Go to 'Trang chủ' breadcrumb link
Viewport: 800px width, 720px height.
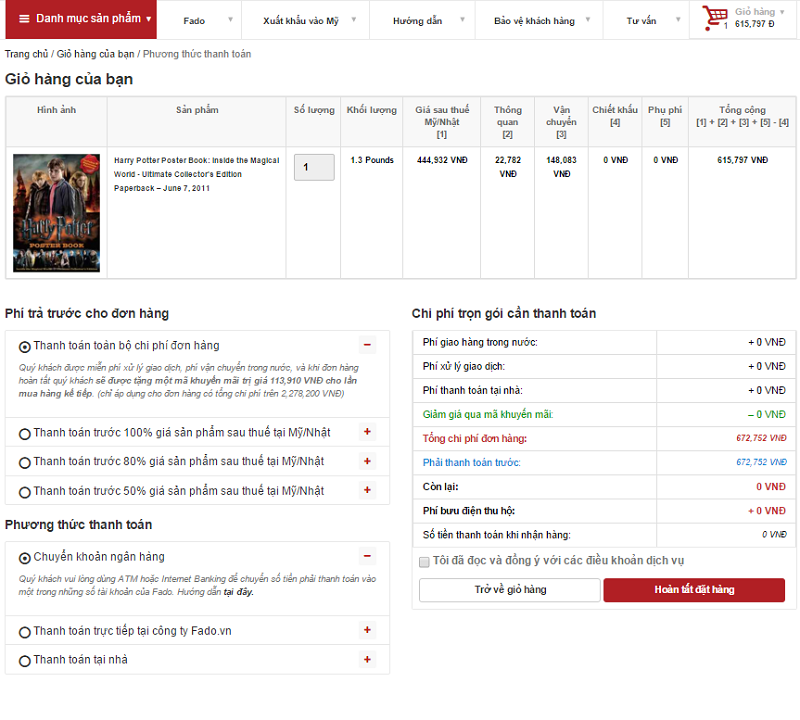[x=27, y=54]
